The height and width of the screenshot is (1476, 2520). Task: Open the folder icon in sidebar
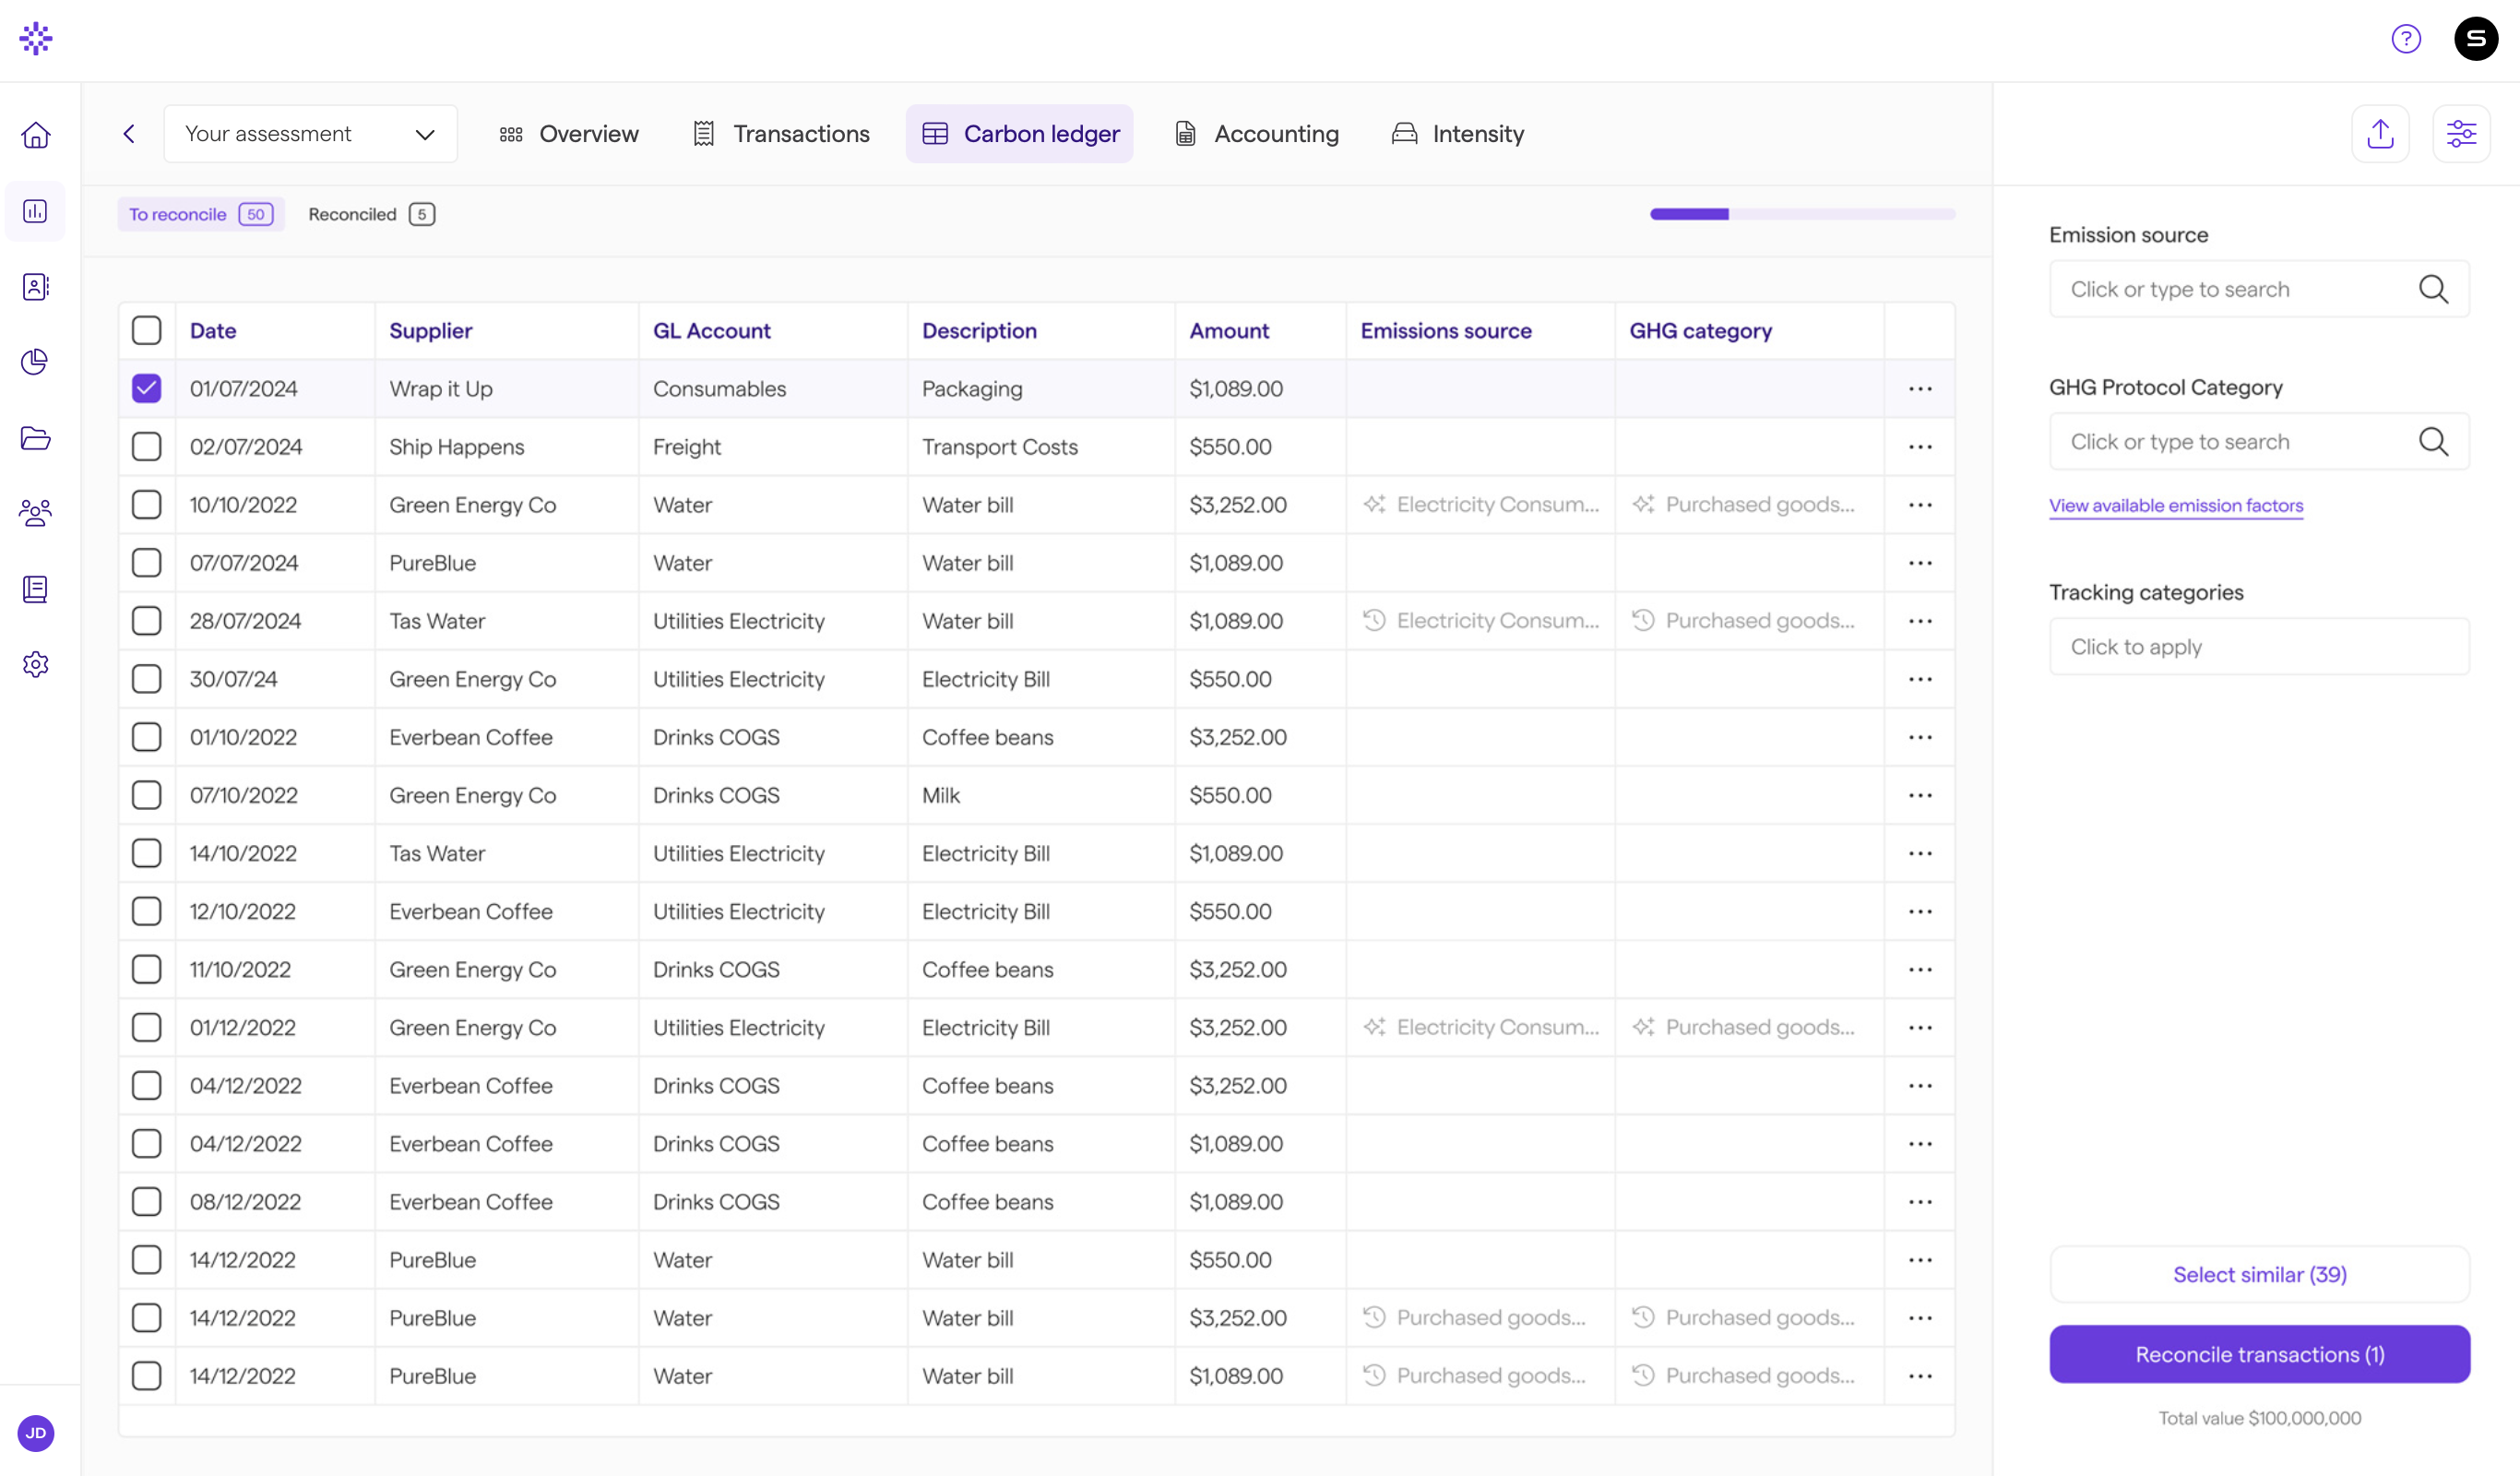click(36, 438)
